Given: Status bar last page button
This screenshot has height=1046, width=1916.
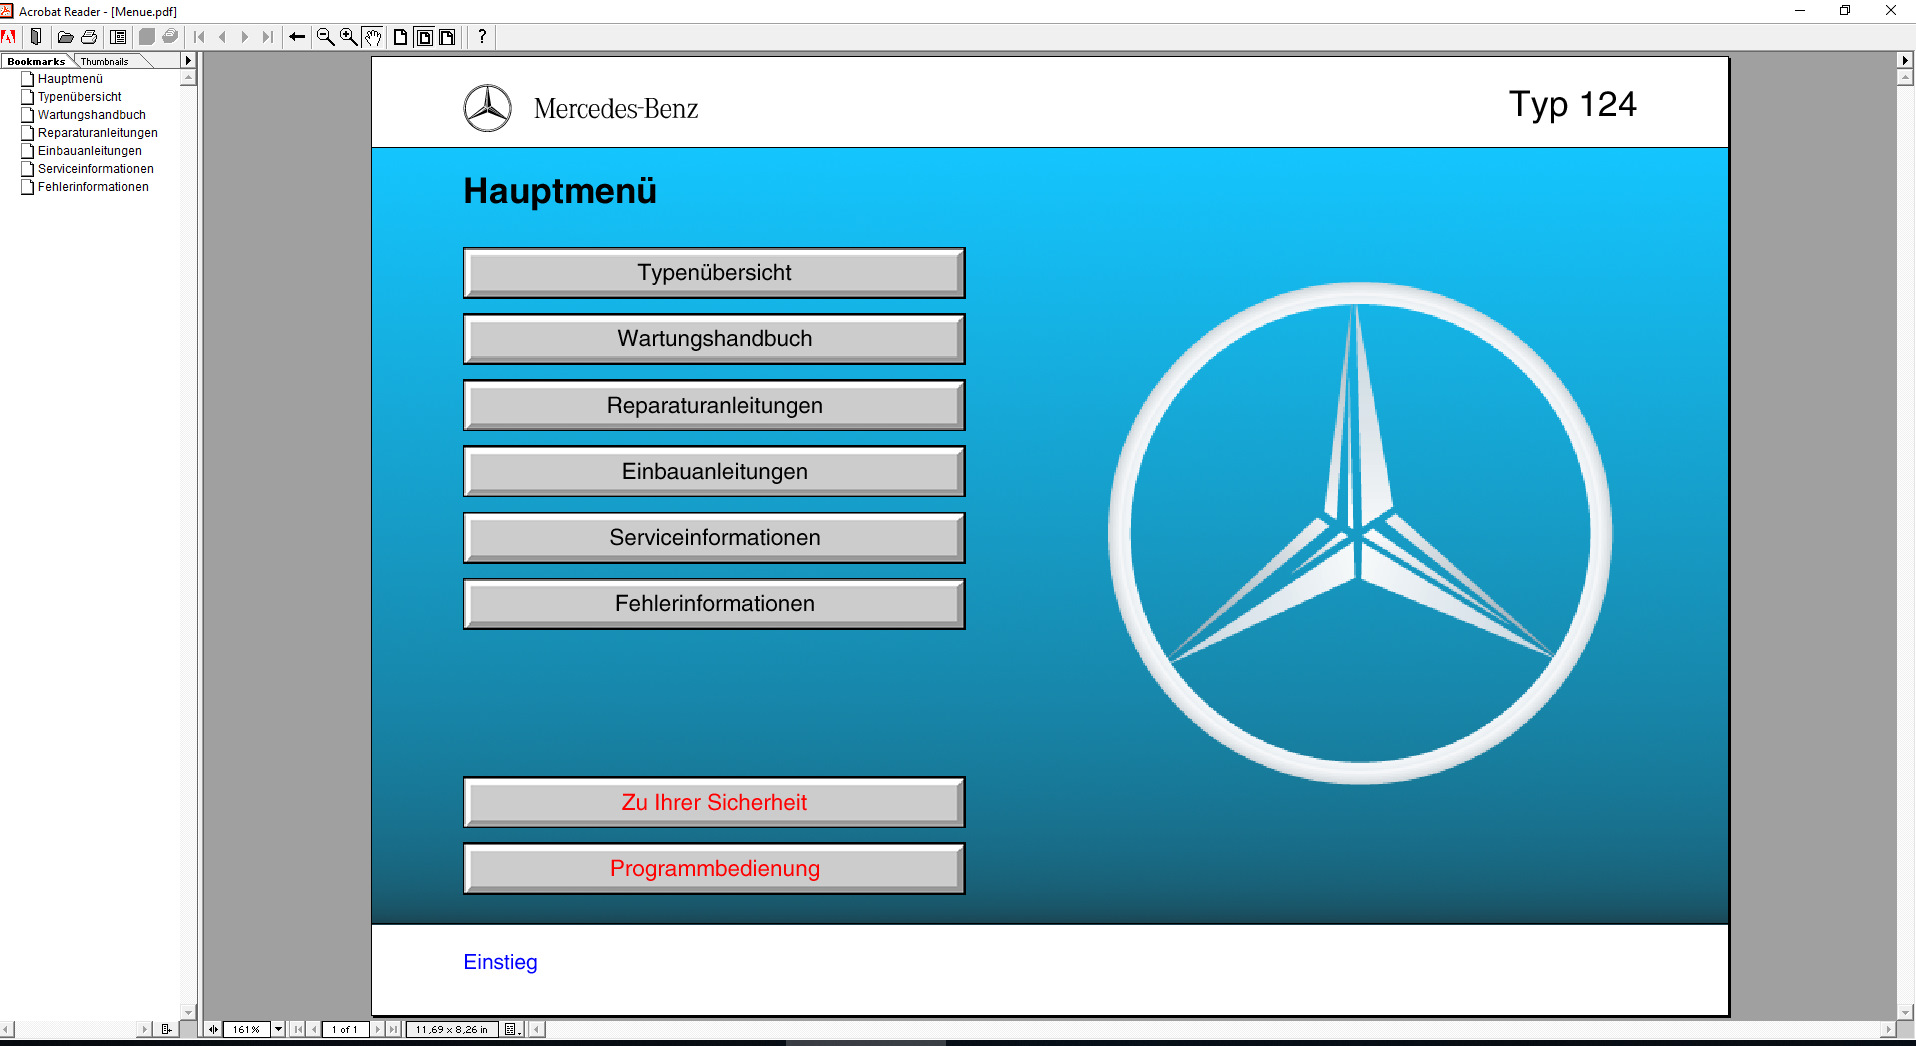Looking at the screenshot, I should 394,1029.
